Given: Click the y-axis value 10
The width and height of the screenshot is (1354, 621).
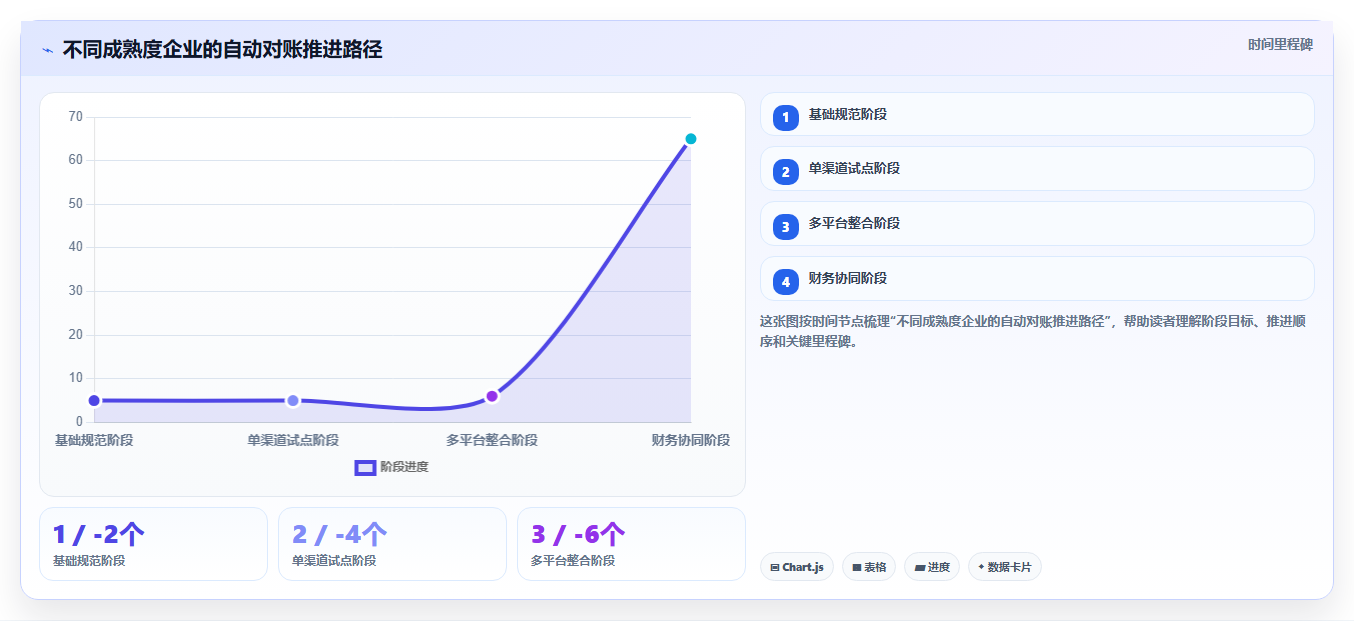Looking at the screenshot, I should pyautogui.click(x=76, y=378).
